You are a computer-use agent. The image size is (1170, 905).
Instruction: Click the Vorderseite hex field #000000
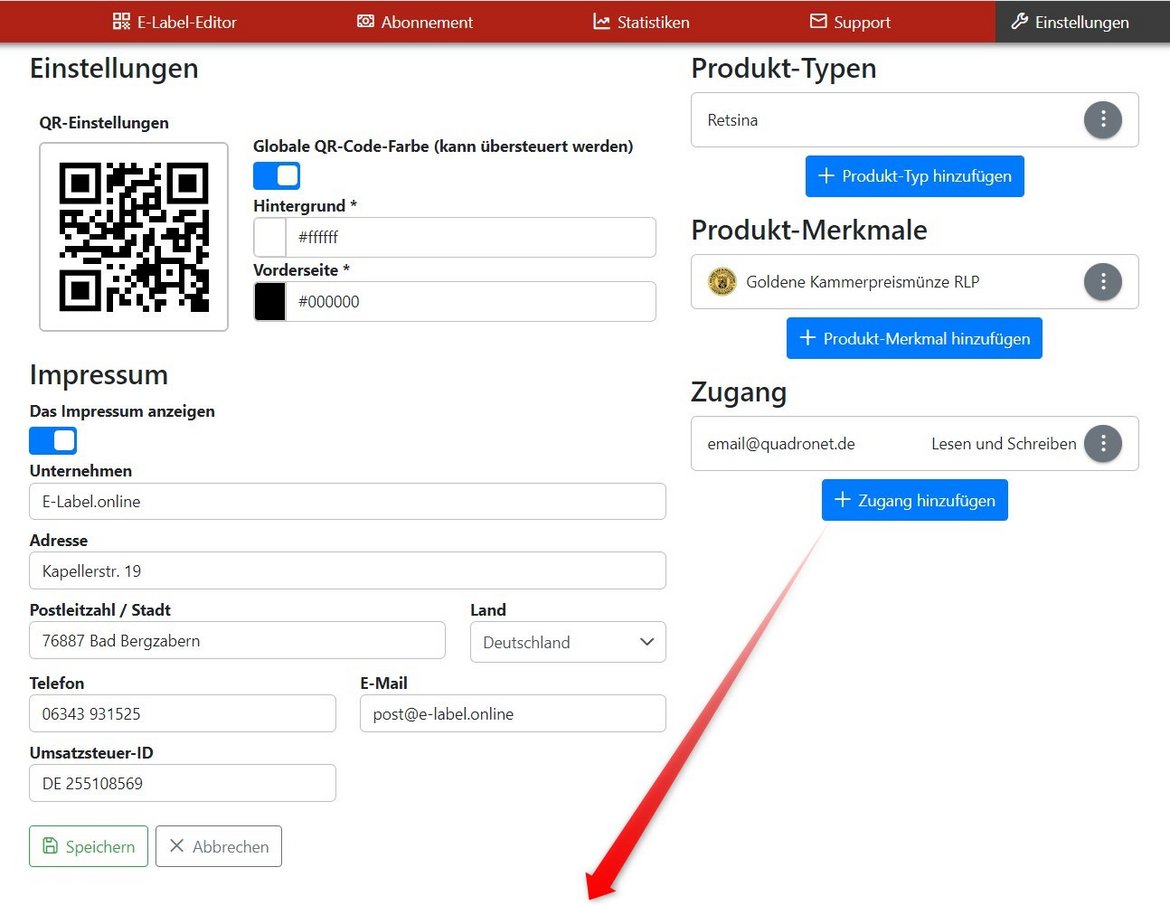[471, 301]
